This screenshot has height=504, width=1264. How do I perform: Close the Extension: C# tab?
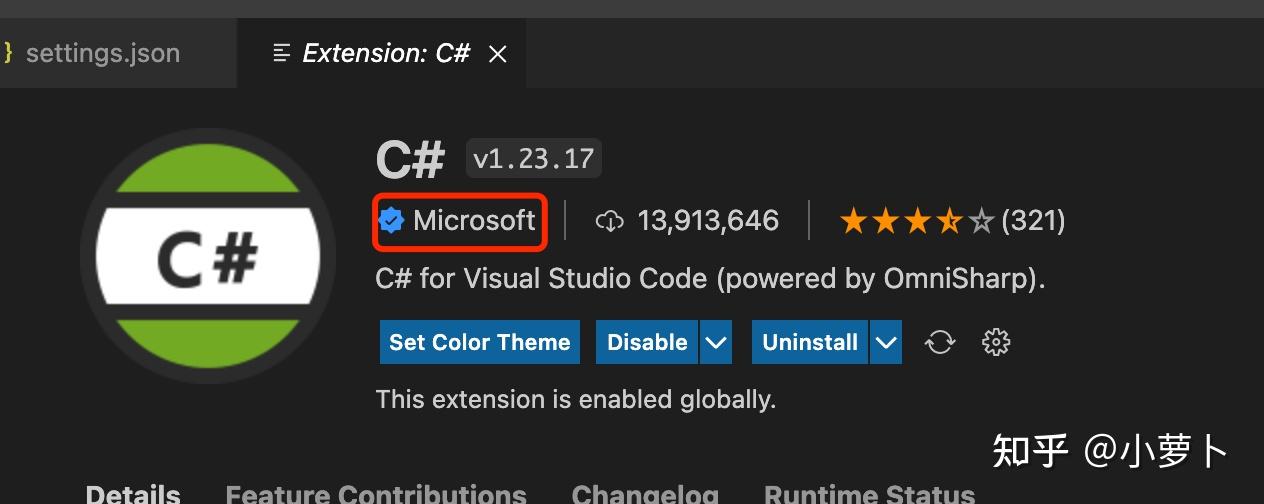pos(497,54)
